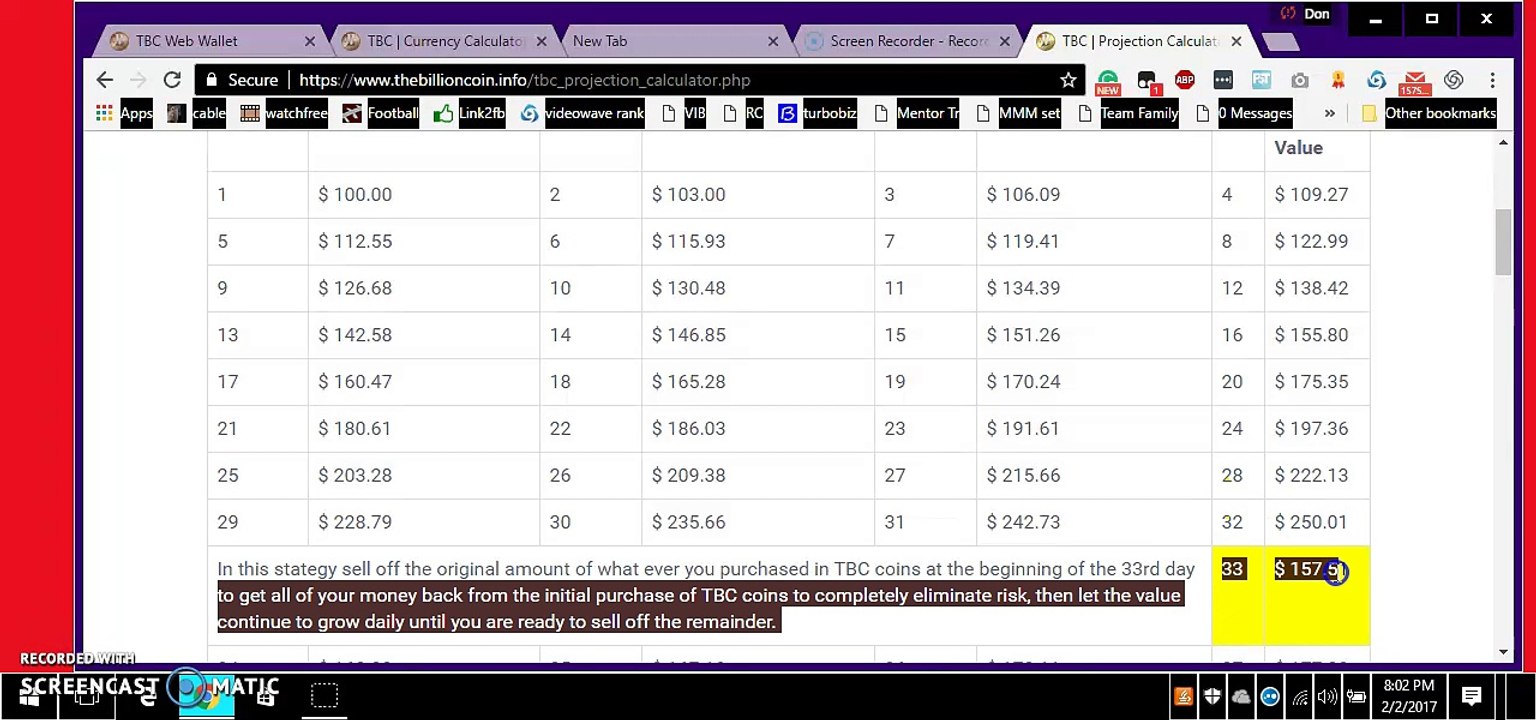Select the $ 146.85 day 14 value
1536x720 pixels.
pos(689,335)
